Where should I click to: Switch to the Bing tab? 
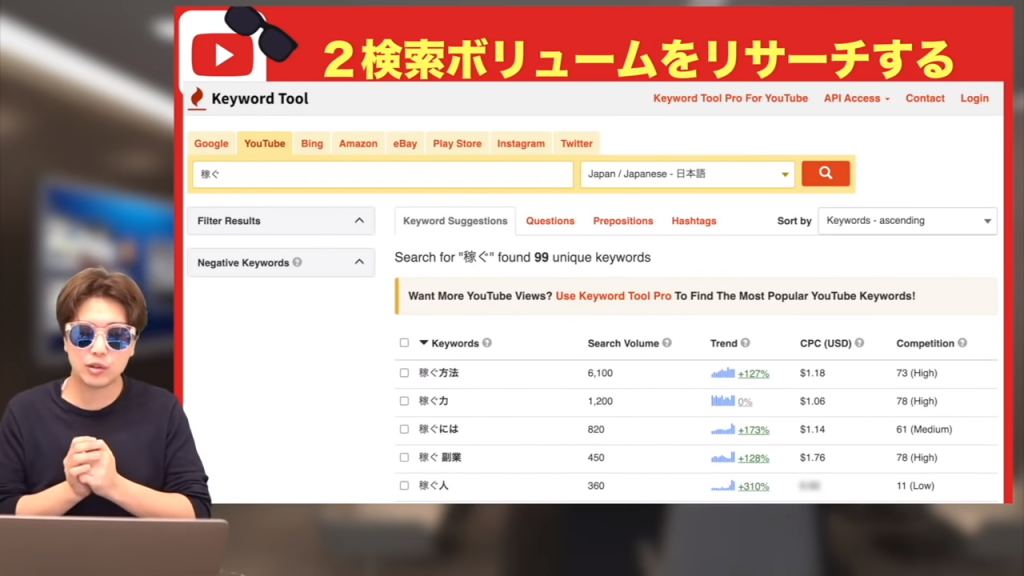[x=312, y=143]
